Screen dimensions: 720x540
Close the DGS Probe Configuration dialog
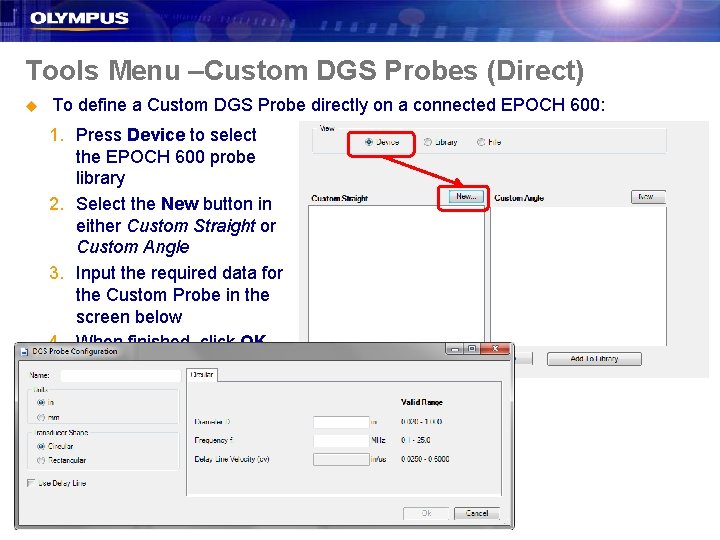point(495,349)
